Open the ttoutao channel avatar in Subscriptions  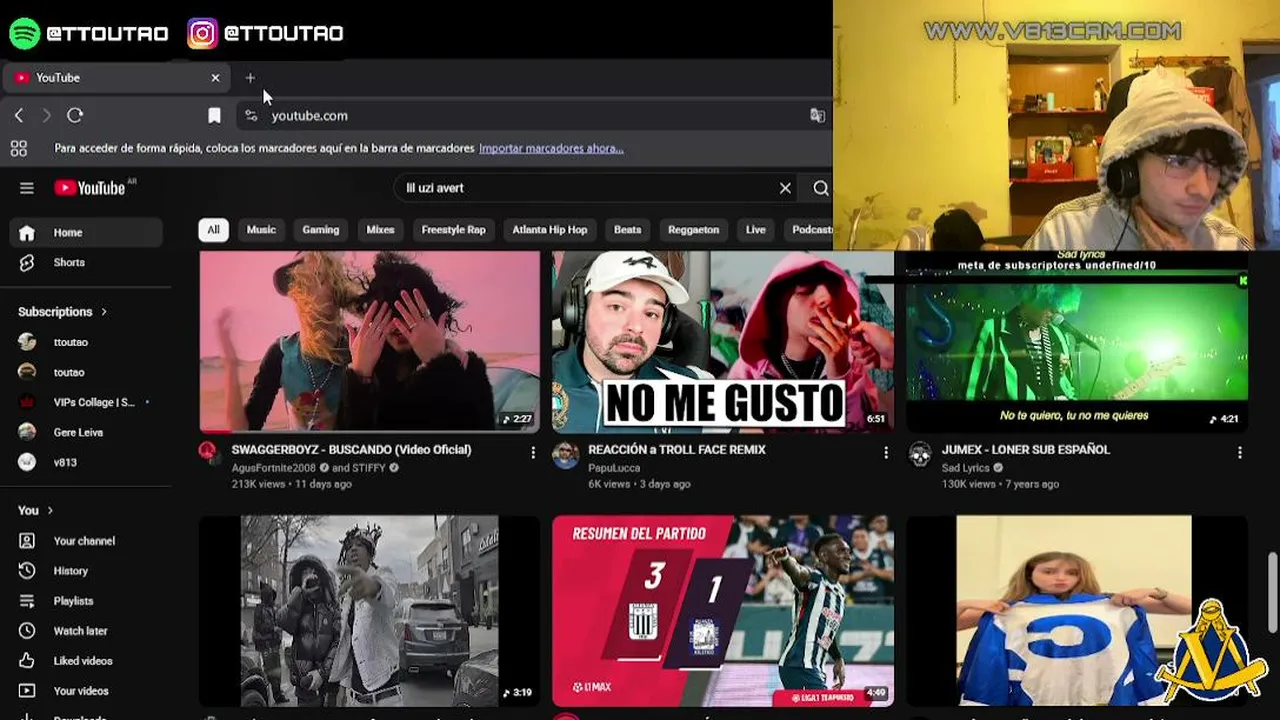coord(27,342)
